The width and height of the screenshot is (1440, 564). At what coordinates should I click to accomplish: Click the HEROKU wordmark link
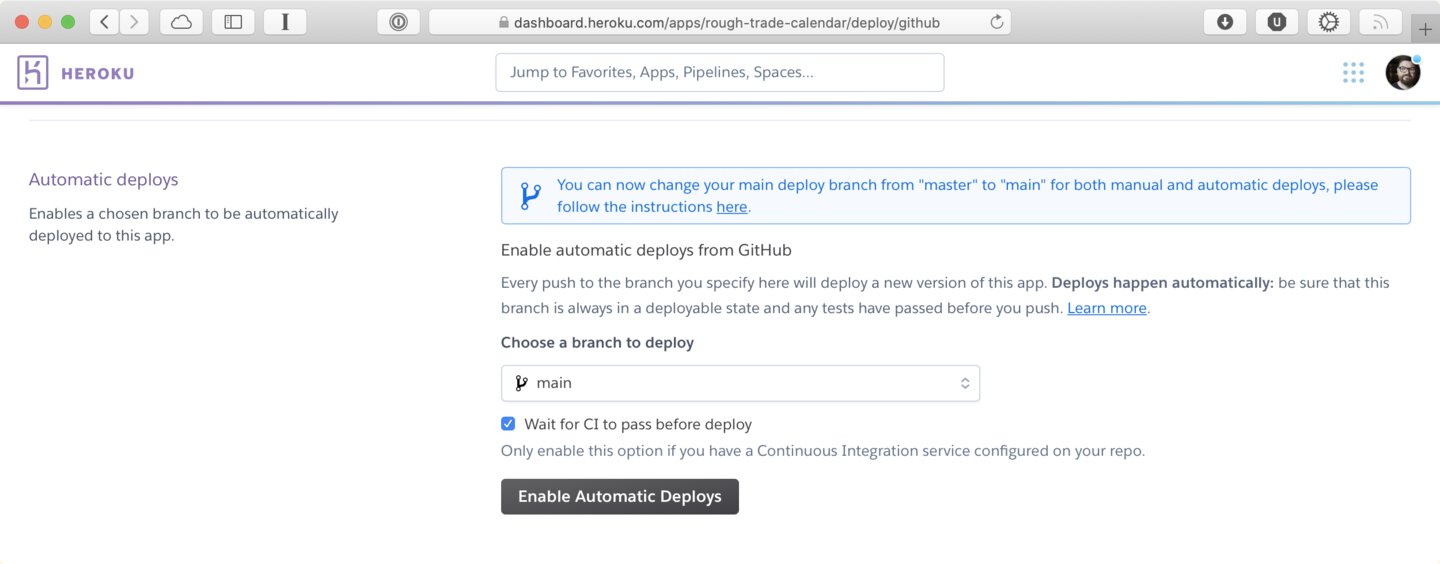98,74
